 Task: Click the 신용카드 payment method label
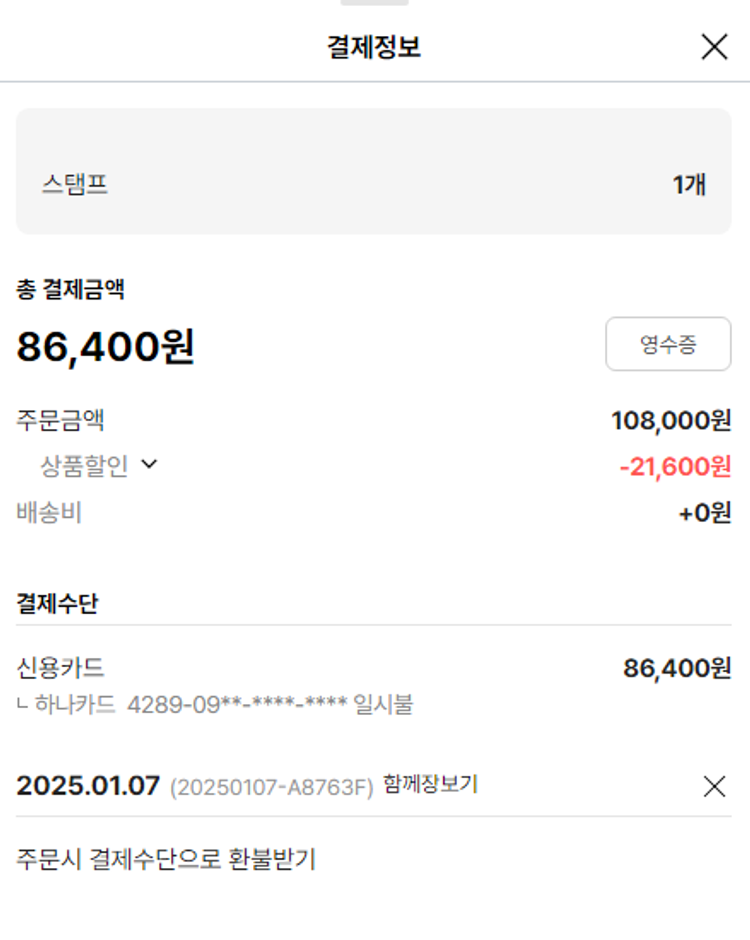pyautogui.click(x=61, y=667)
